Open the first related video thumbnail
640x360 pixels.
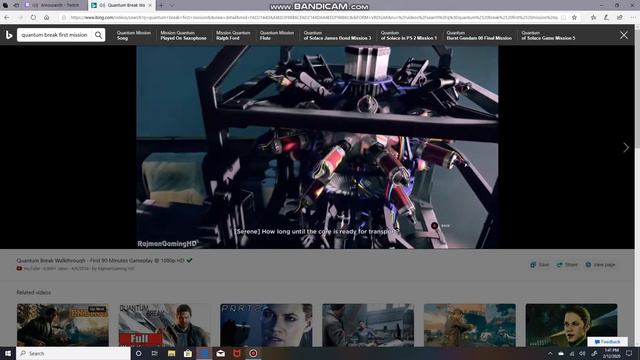coord(63,325)
